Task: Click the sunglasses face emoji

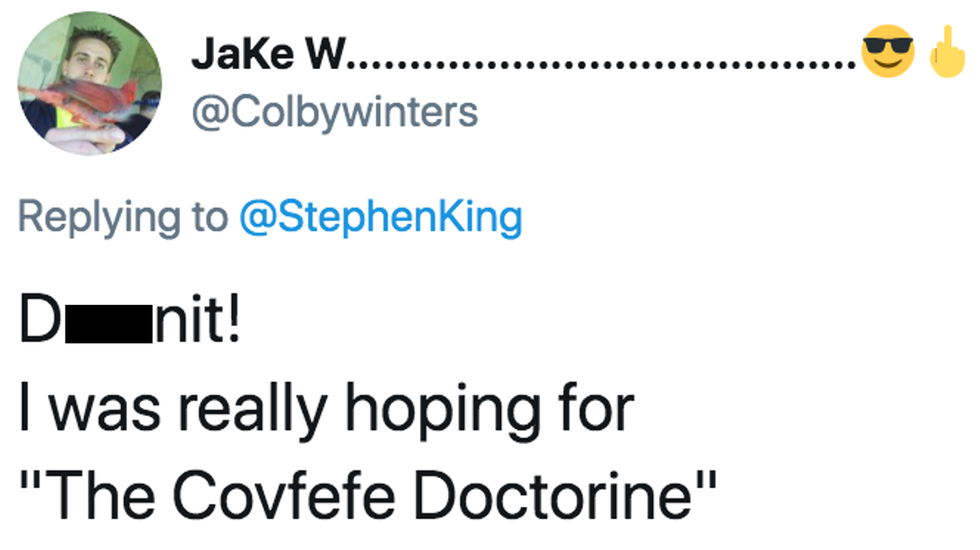Action: 887,56
